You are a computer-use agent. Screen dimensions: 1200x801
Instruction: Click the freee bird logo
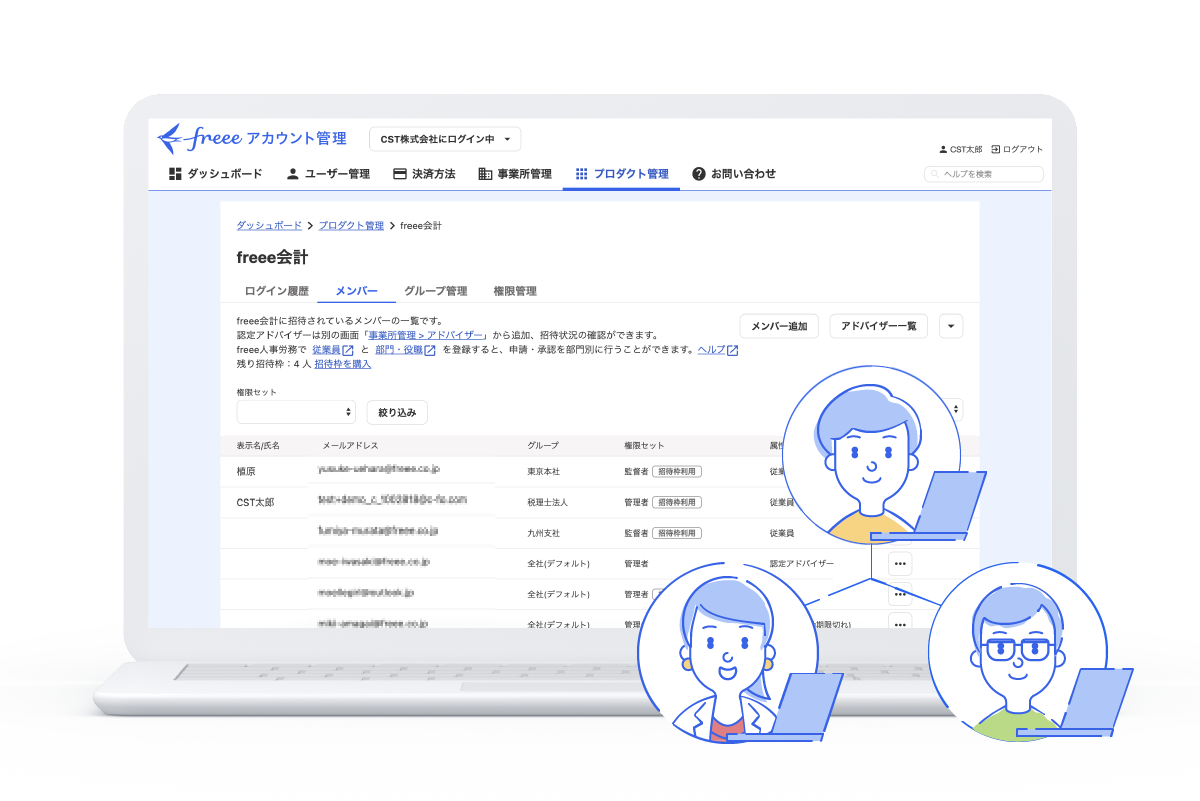point(171,137)
